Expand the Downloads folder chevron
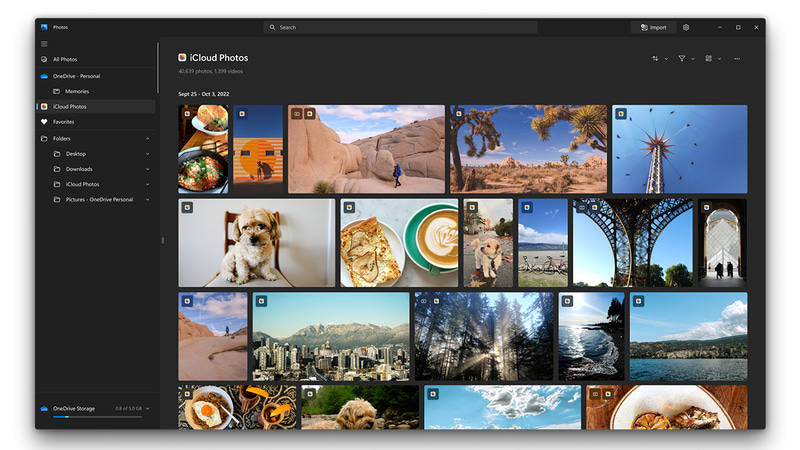This screenshot has height=450, width=800. [x=147, y=169]
